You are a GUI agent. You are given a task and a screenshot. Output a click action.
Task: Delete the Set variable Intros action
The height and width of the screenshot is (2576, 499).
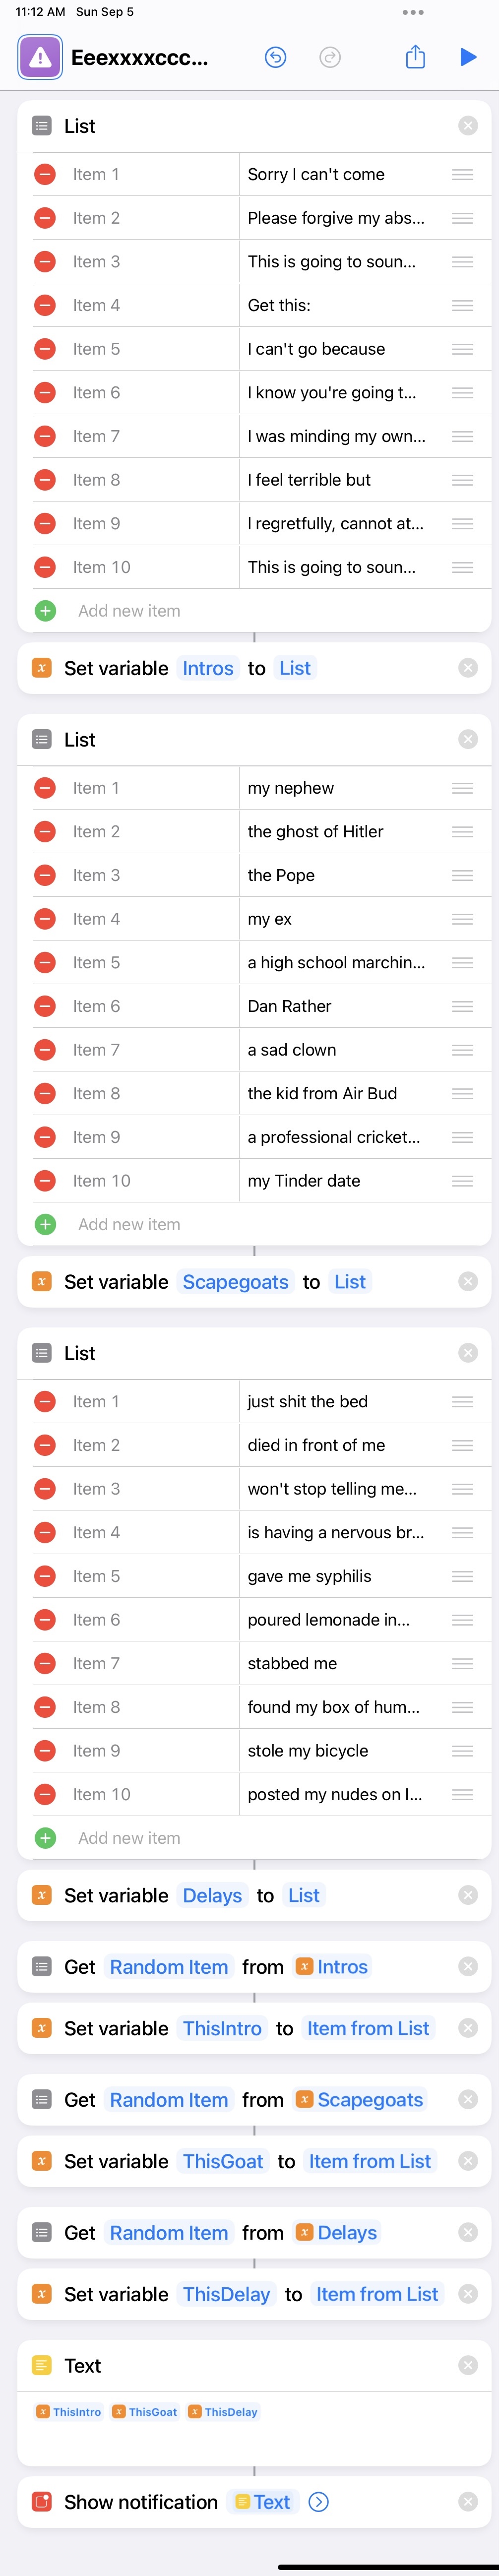tap(467, 668)
